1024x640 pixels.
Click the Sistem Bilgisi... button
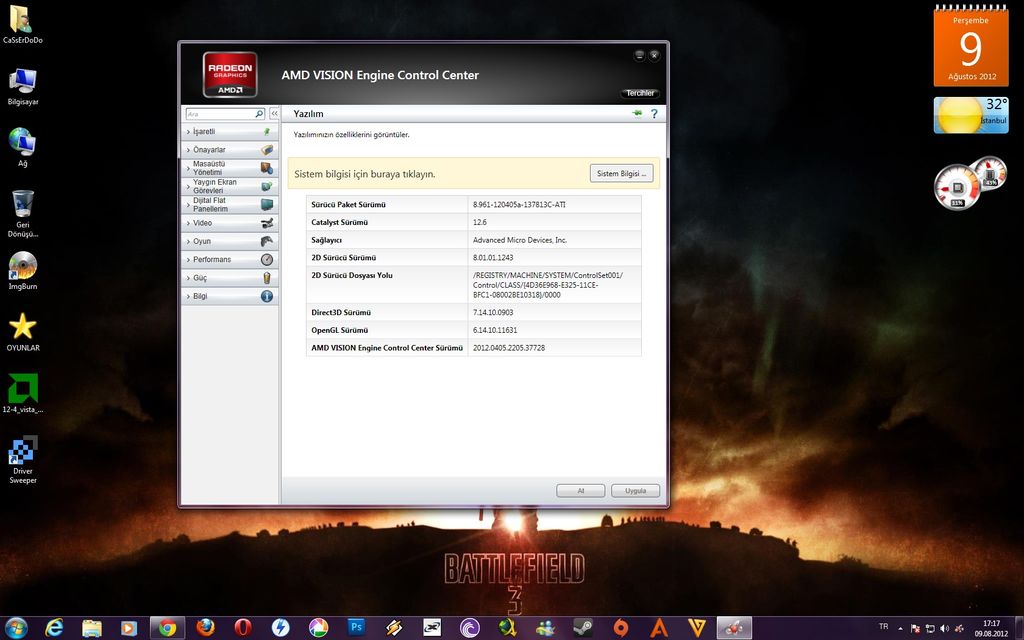621,174
